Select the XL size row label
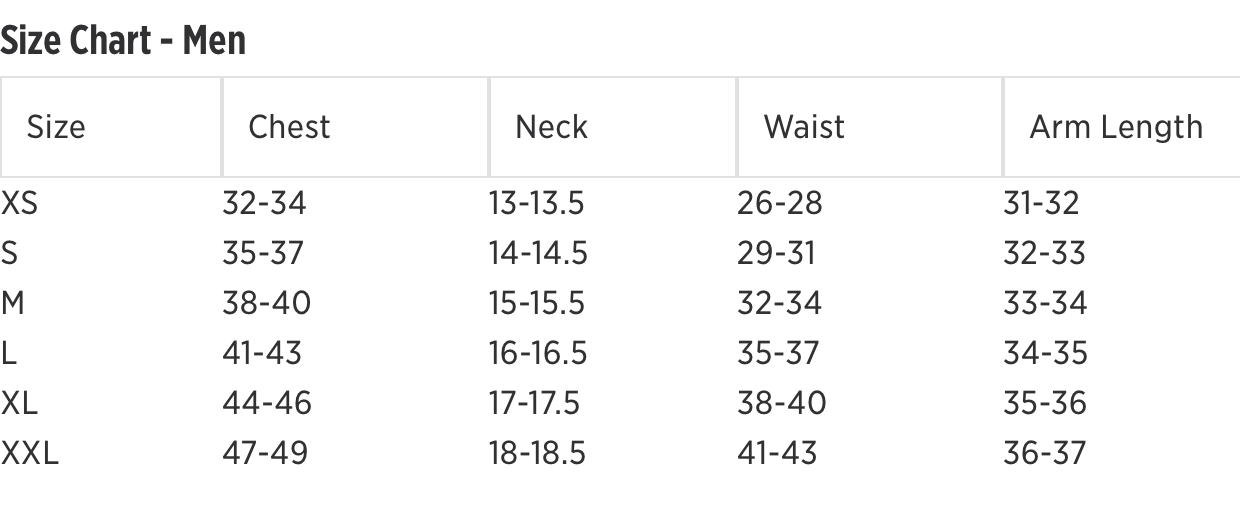 pos(19,403)
